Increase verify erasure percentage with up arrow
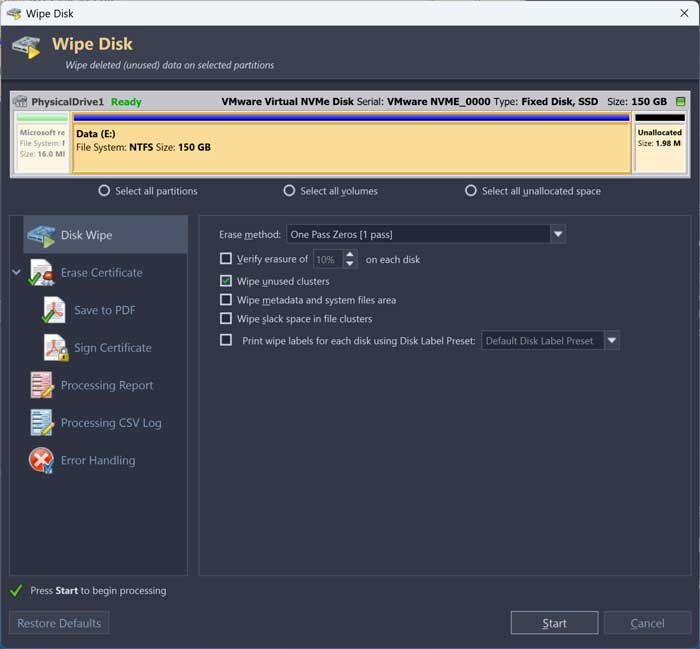Image resolution: width=700 pixels, height=649 pixels. 350,254
